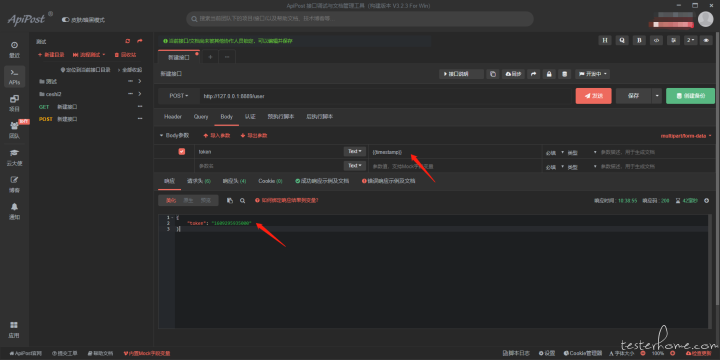Open the 请求头 (6) response tab
The height and width of the screenshot is (360, 720).
point(198,181)
